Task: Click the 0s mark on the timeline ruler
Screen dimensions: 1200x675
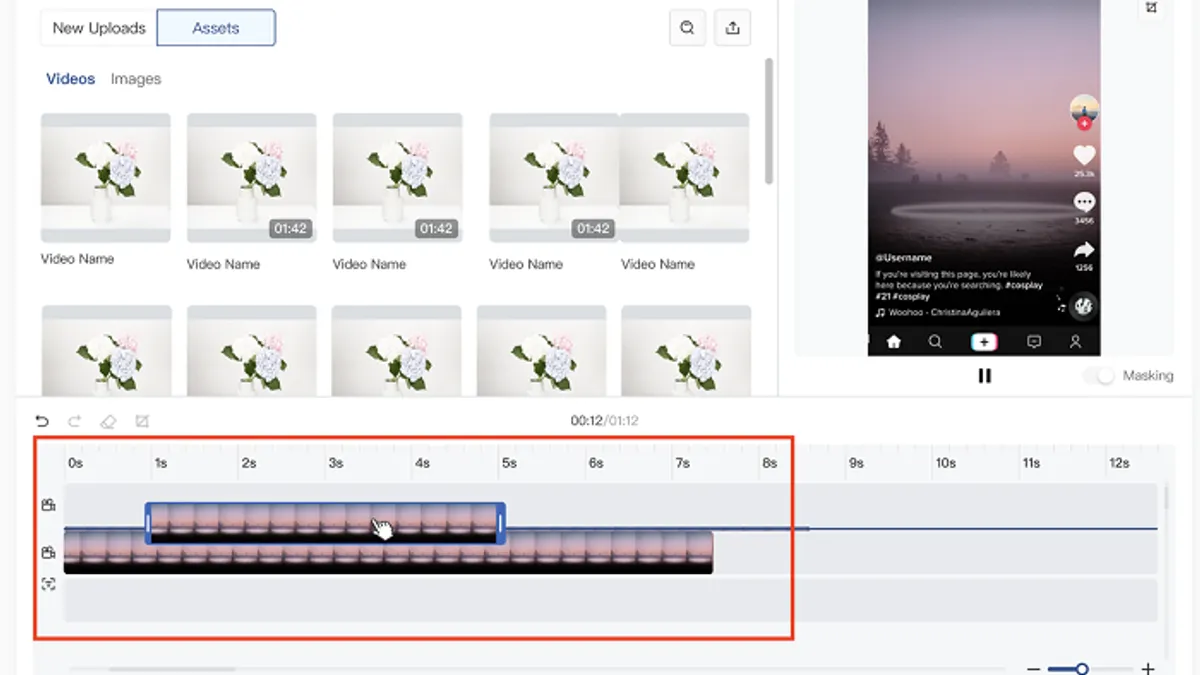Action: (x=75, y=463)
